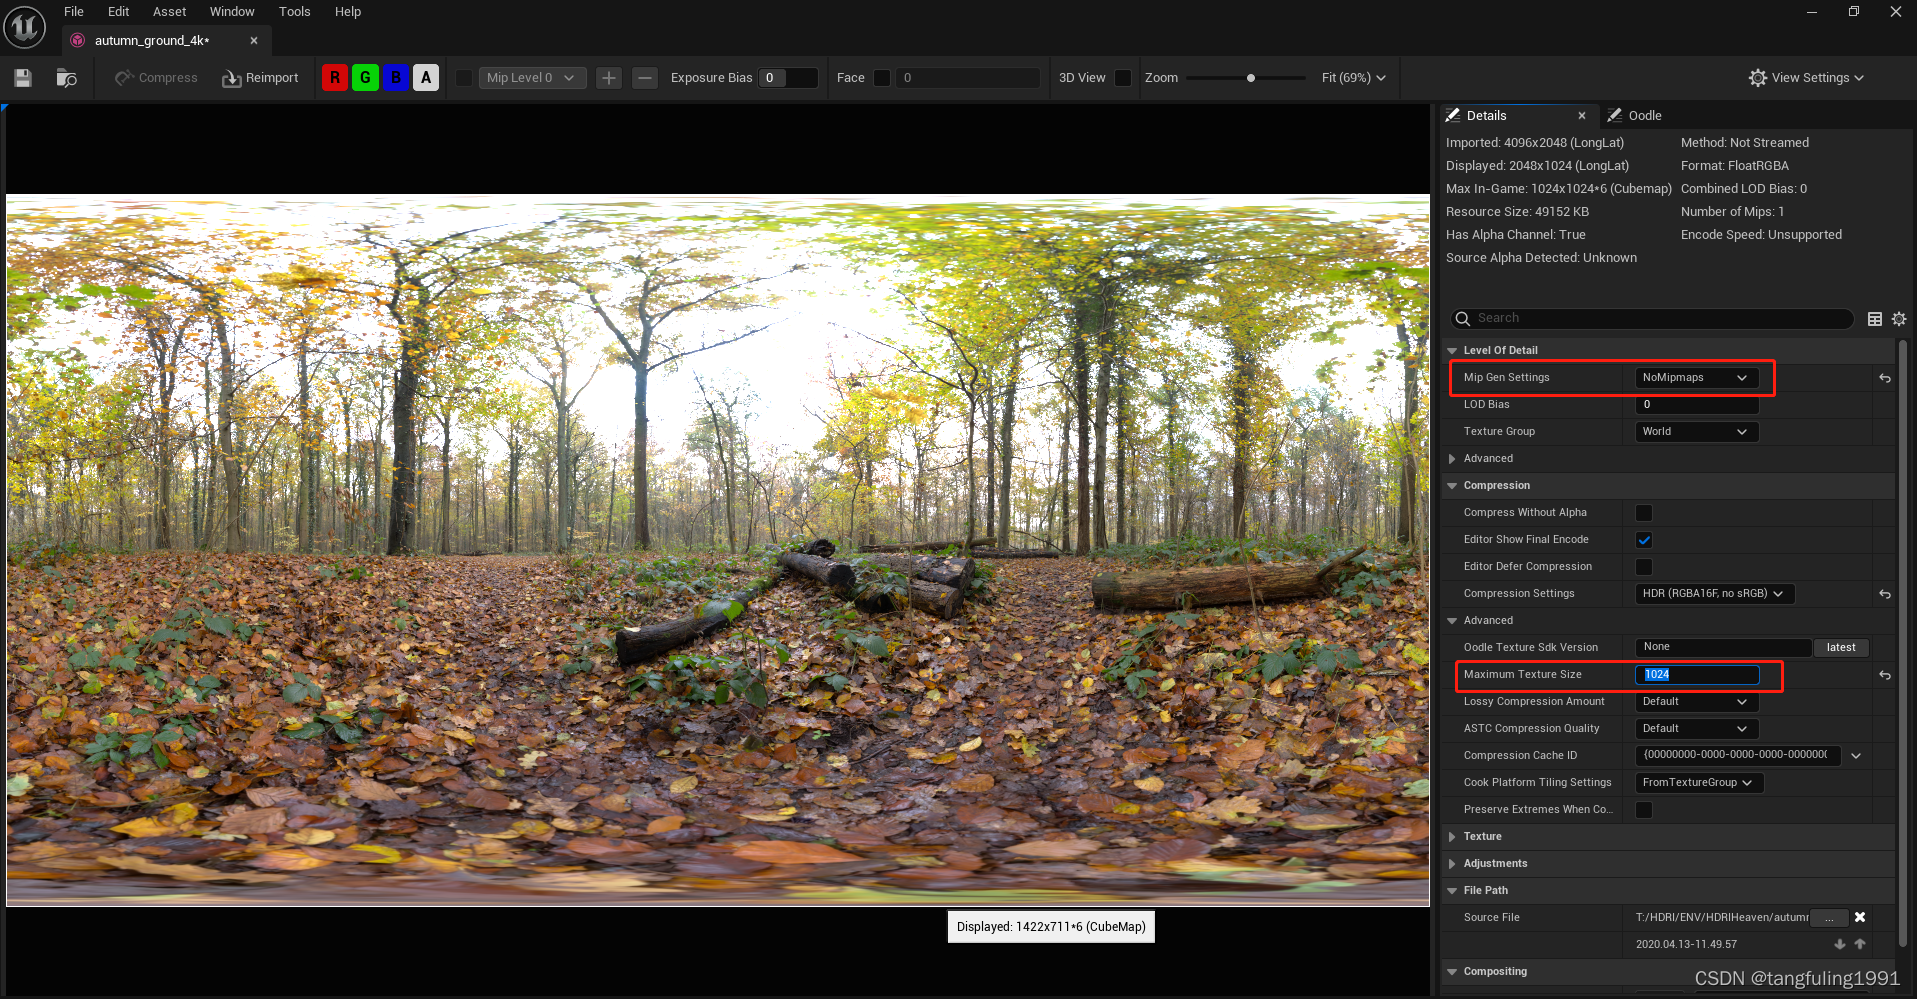The width and height of the screenshot is (1917, 999).
Task: Switch to the Oodle tab
Action: coord(1635,116)
